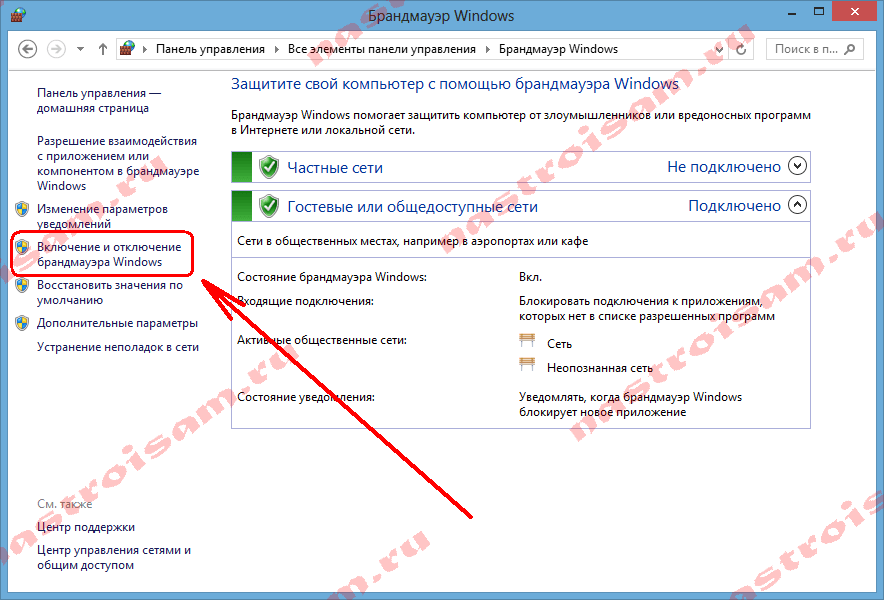Click the 'Не подключено' status text

point(724,167)
